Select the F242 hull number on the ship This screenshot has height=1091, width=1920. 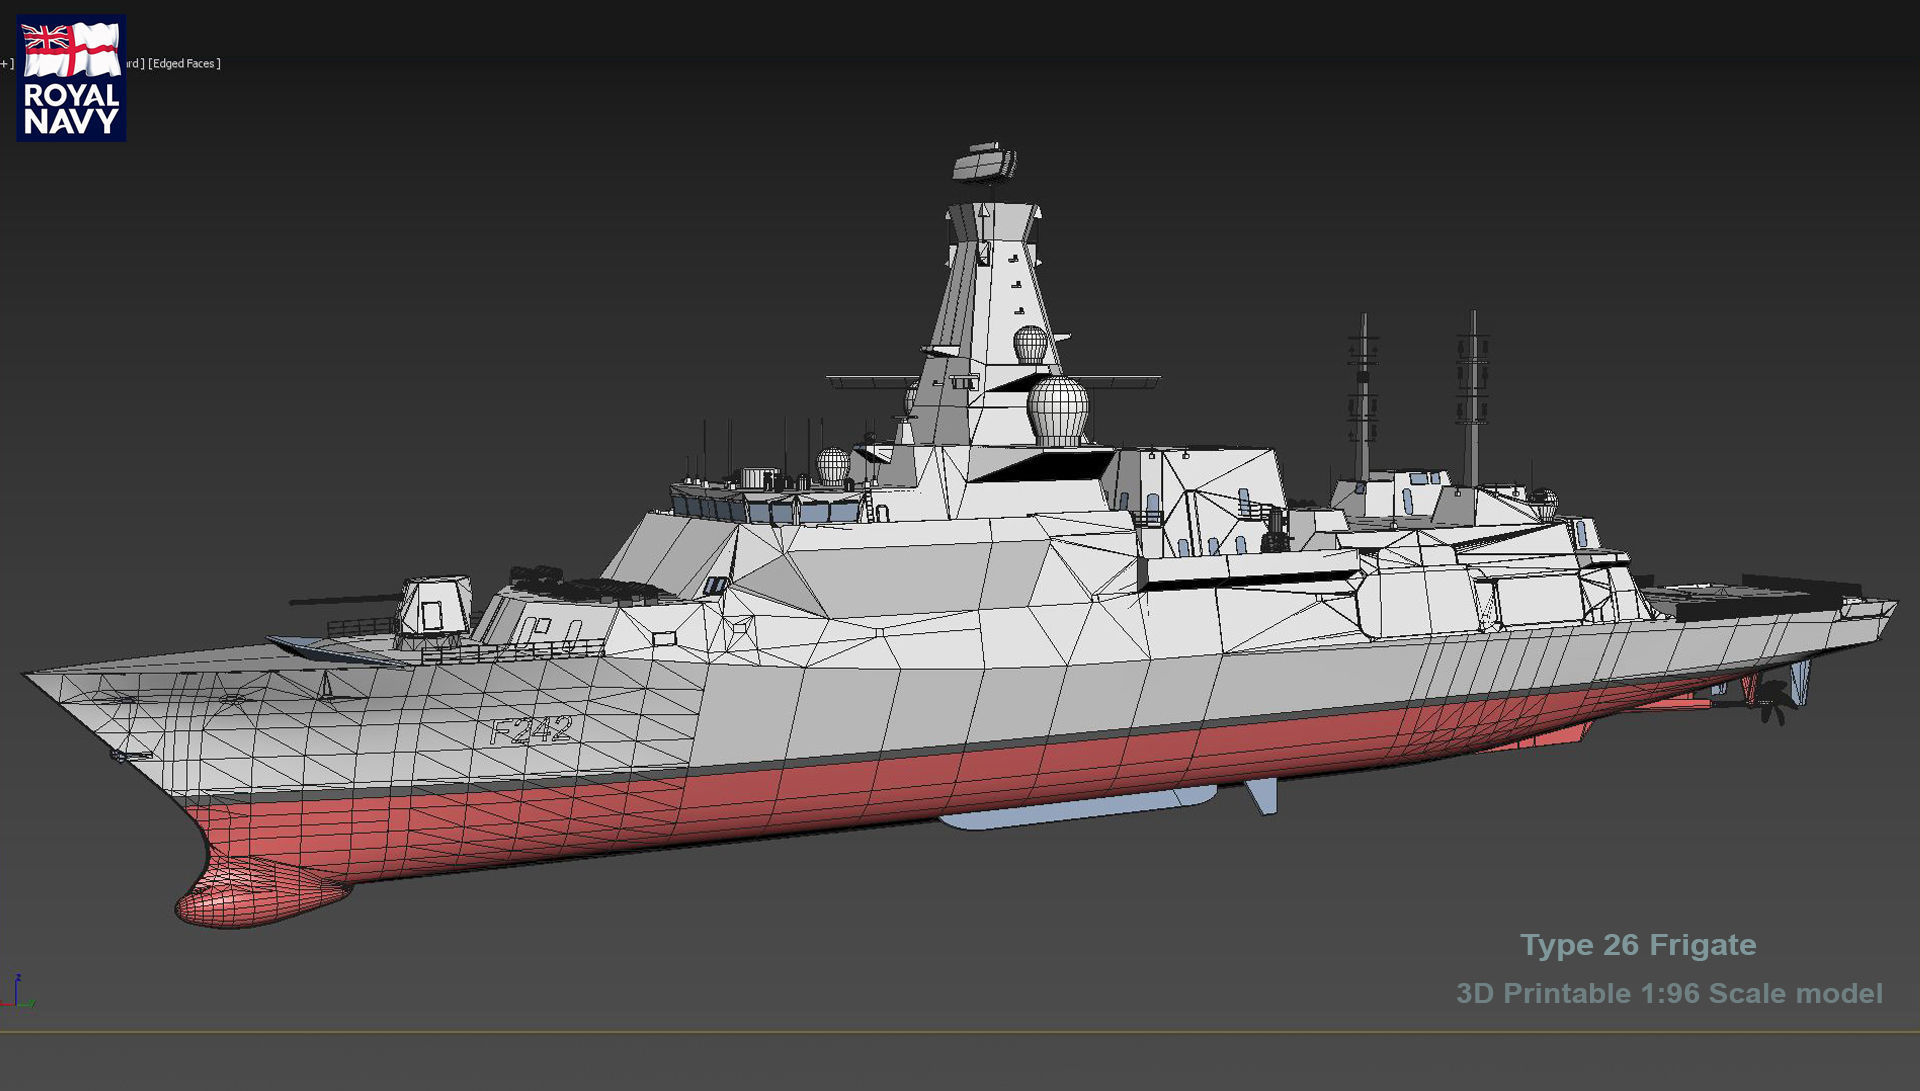coord(531,730)
